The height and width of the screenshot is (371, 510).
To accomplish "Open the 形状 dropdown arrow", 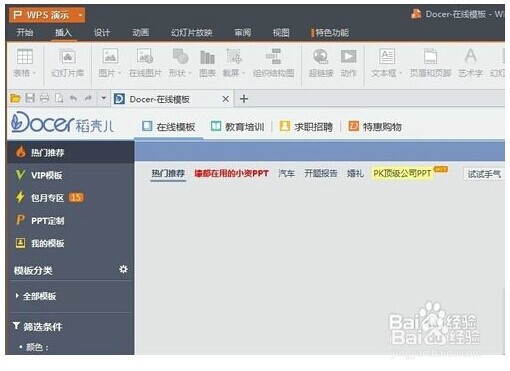I will (190, 73).
